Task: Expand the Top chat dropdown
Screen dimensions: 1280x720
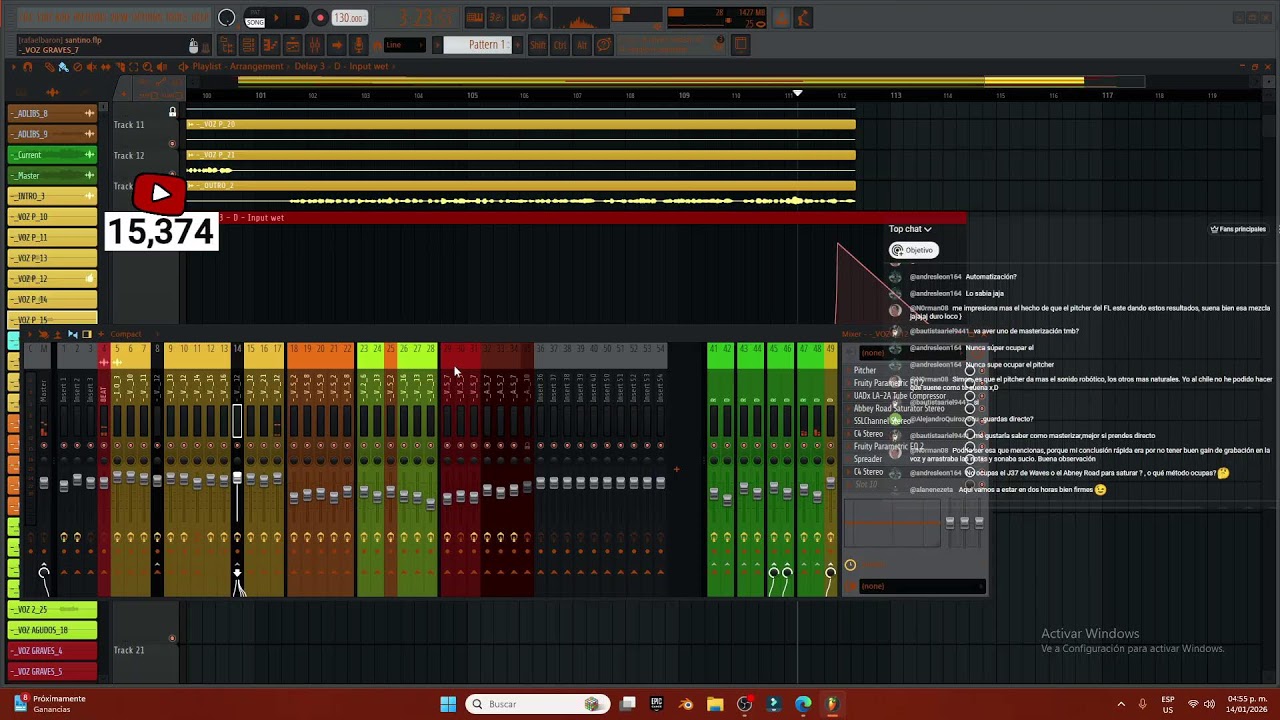Action: (910, 229)
